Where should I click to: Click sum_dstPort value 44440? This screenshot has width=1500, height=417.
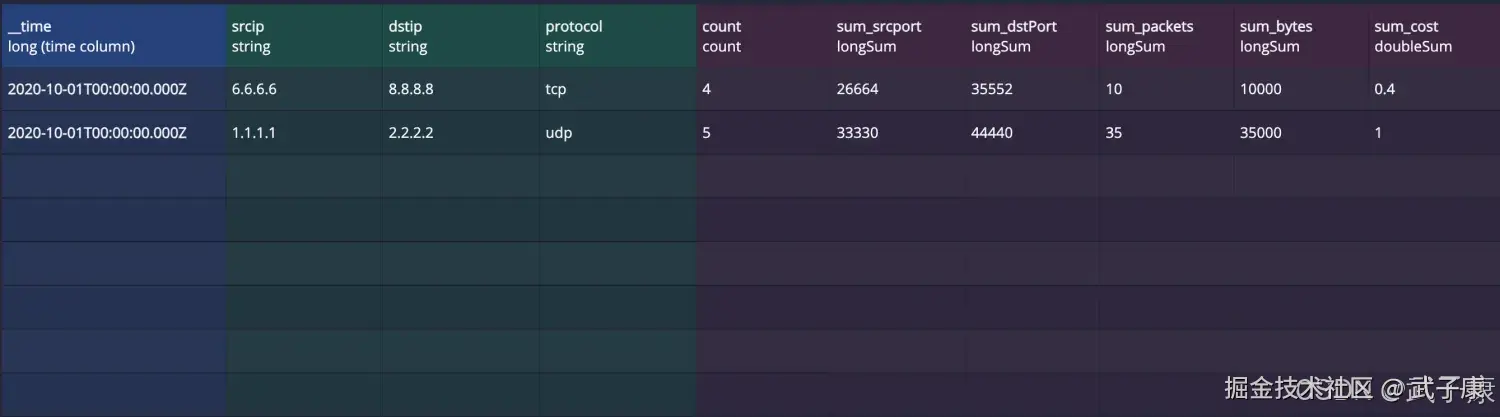[x=992, y=132]
